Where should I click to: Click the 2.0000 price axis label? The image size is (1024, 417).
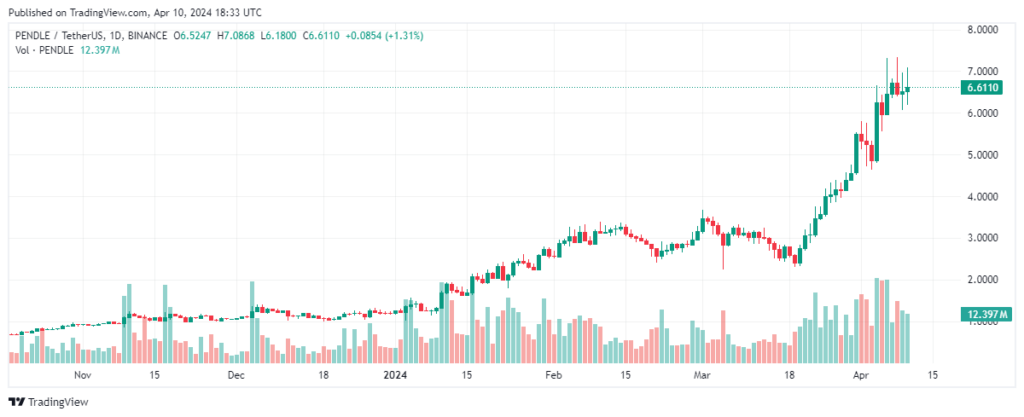tap(984, 280)
